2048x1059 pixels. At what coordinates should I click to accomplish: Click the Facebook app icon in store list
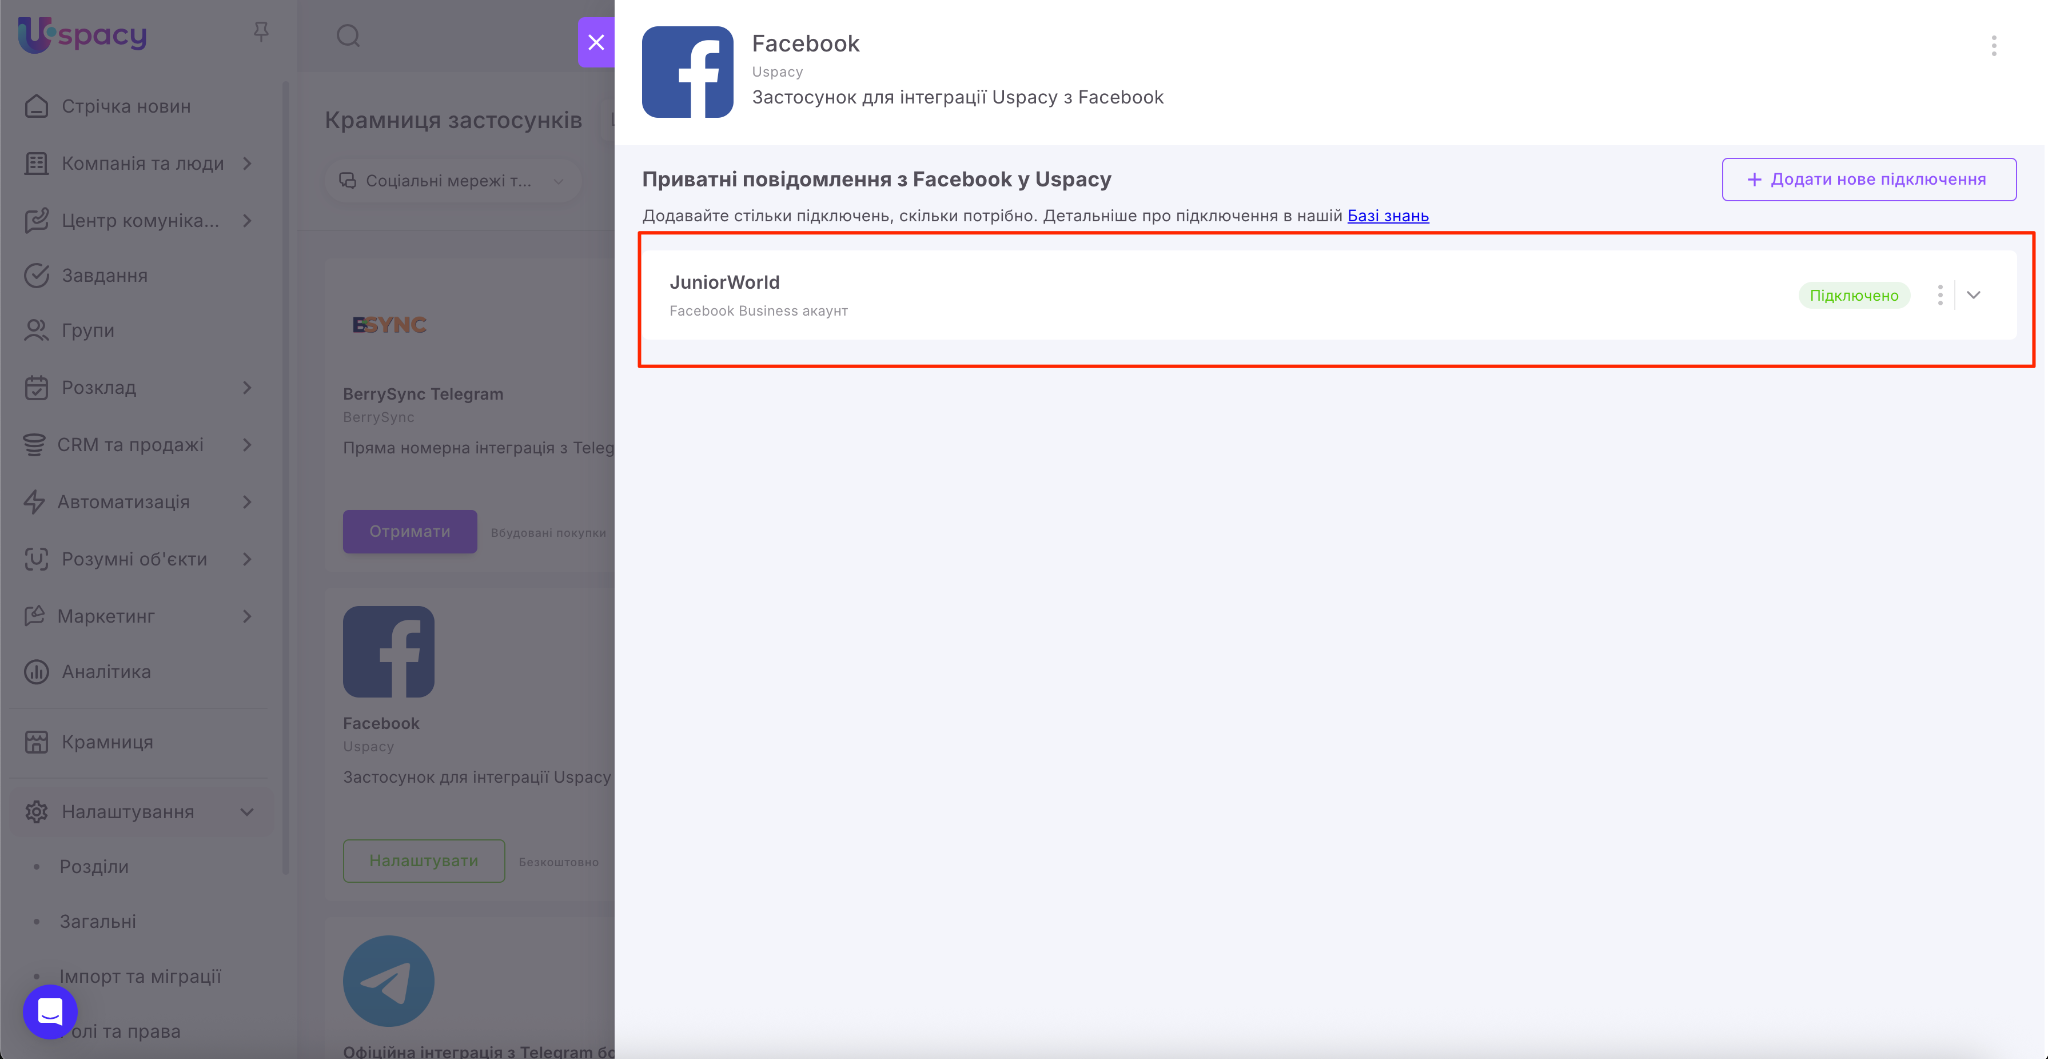[x=388, y=651]
